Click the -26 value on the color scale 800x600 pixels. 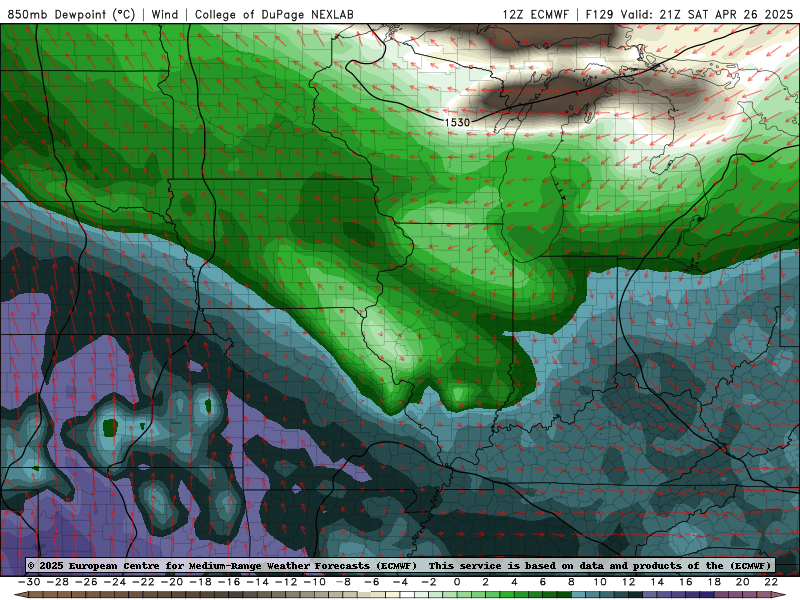point(86,582)
